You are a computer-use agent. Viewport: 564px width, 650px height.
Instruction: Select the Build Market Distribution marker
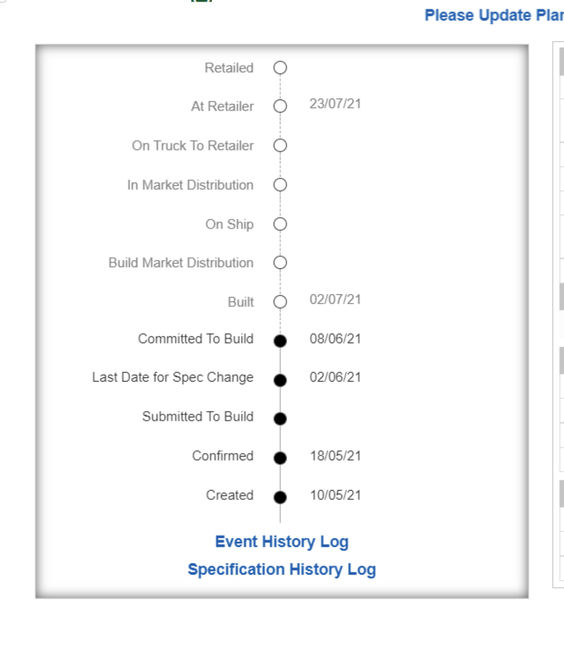pos(280,262)
